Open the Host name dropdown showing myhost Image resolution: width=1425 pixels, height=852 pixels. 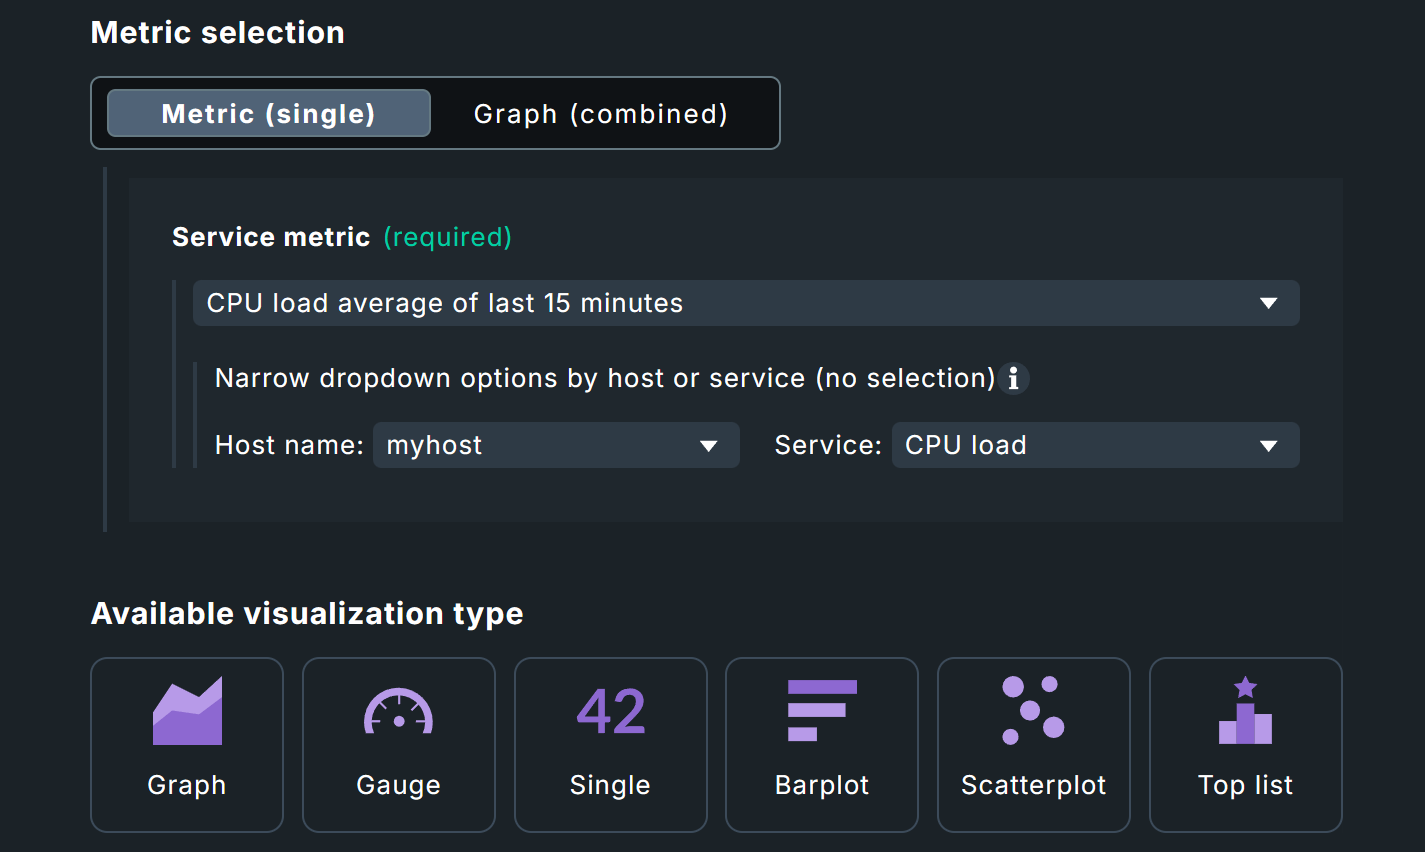point(556,445)
